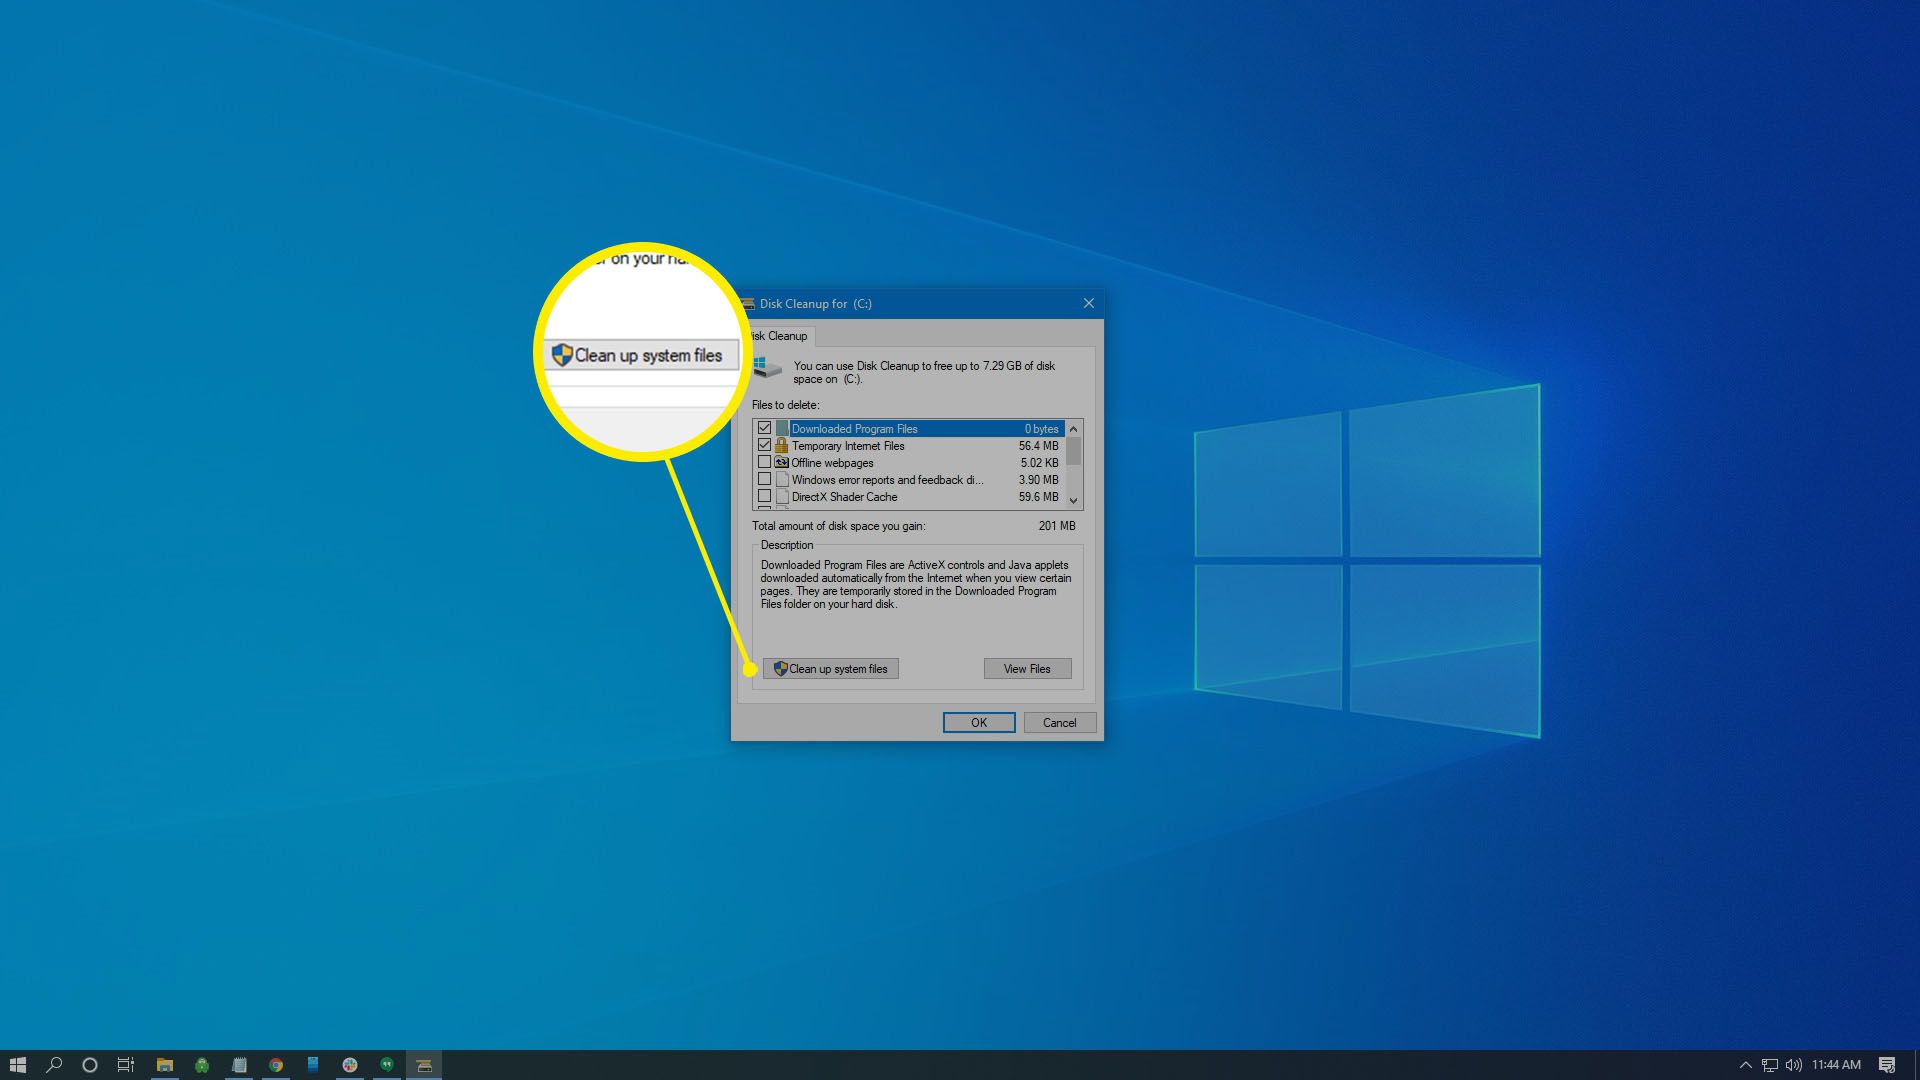Confirm the dialog with OK

[x=978, y=722]
